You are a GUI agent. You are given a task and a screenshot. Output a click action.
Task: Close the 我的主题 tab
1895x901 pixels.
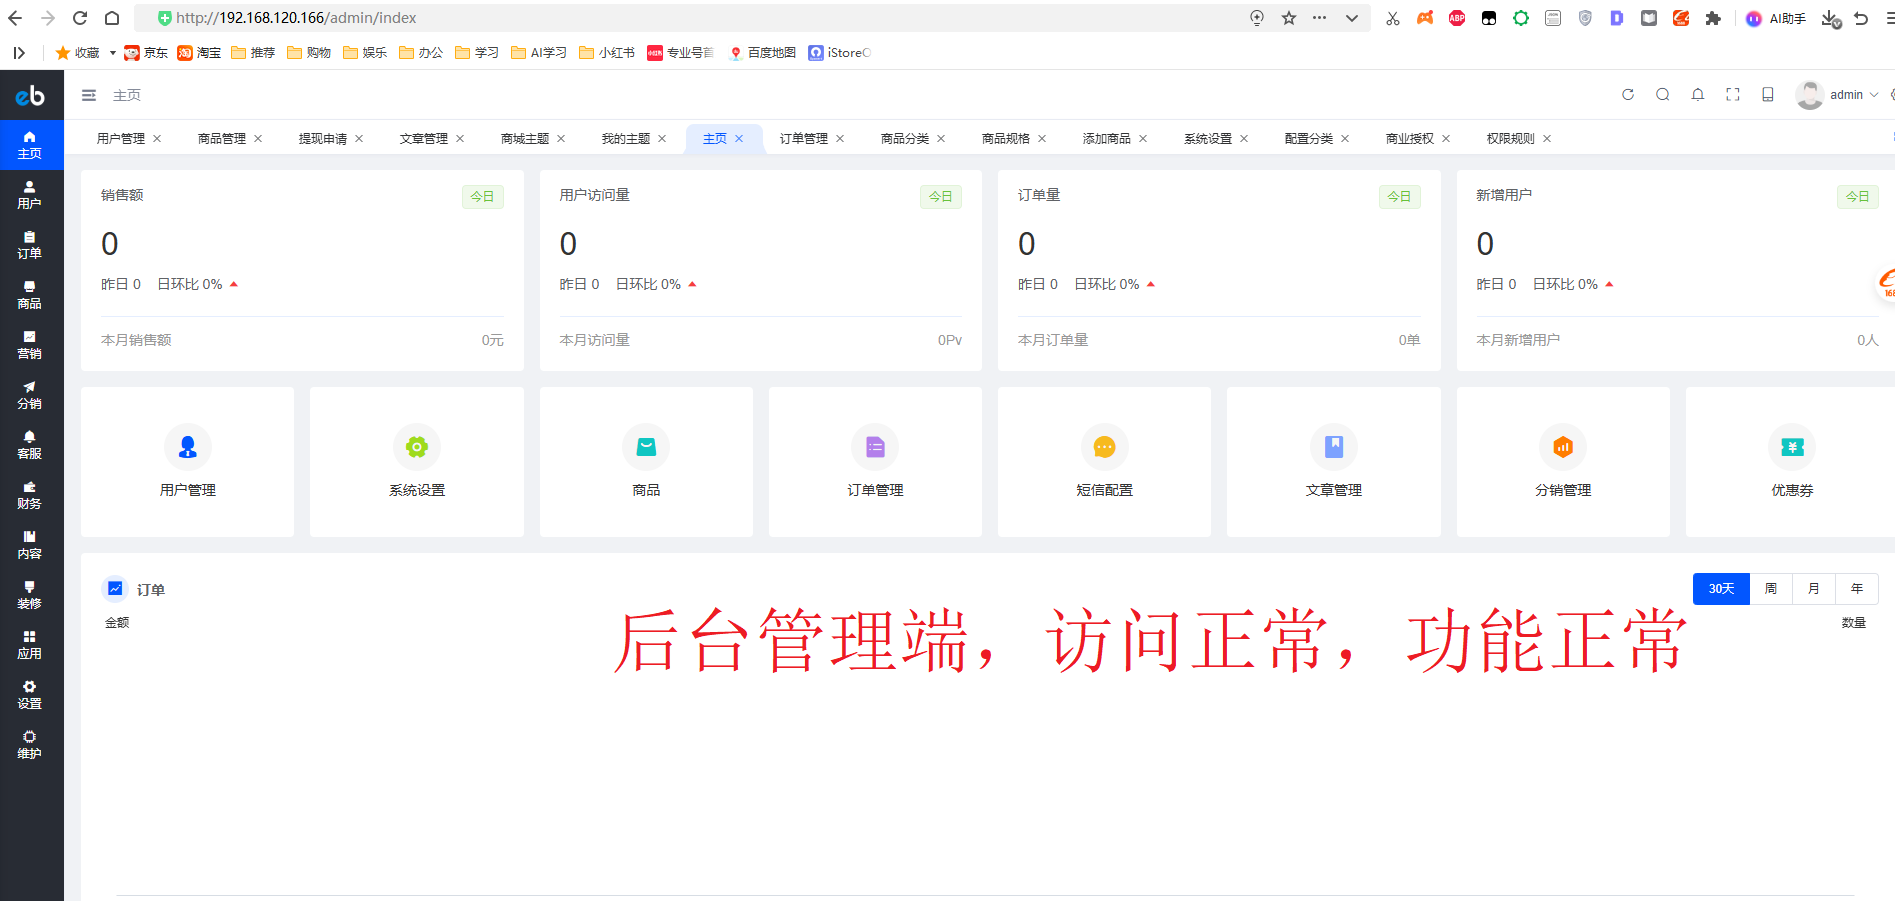(x=662, y=139)
